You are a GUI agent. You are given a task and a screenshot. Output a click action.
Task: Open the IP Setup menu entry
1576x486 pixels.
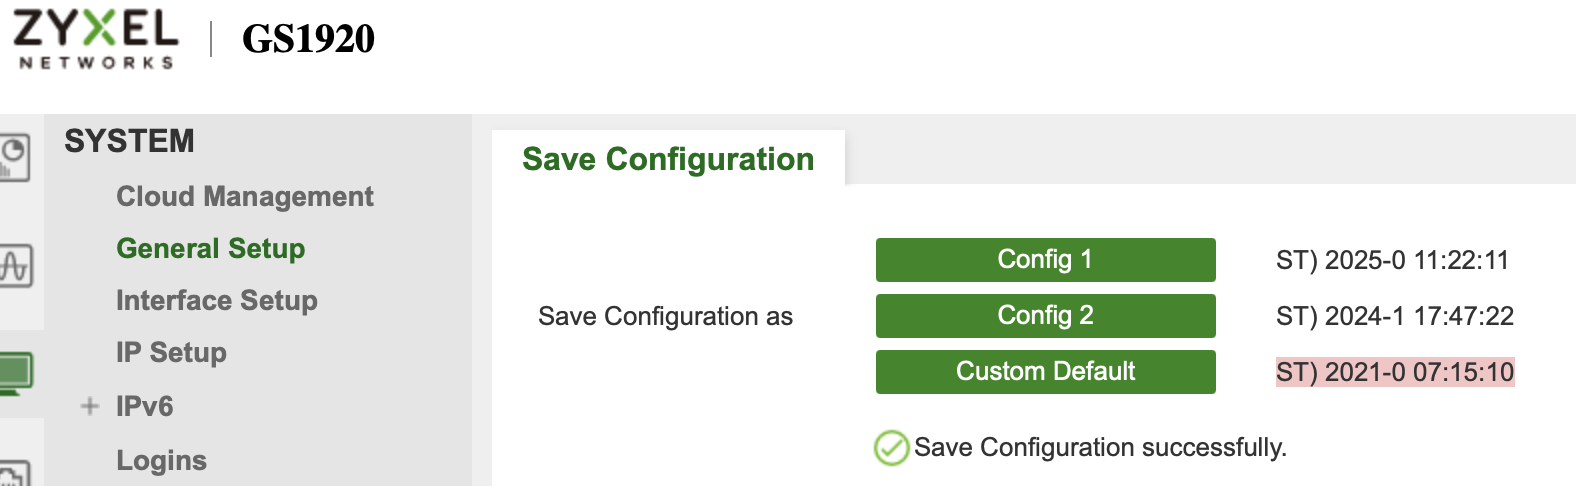coord(171,352)
